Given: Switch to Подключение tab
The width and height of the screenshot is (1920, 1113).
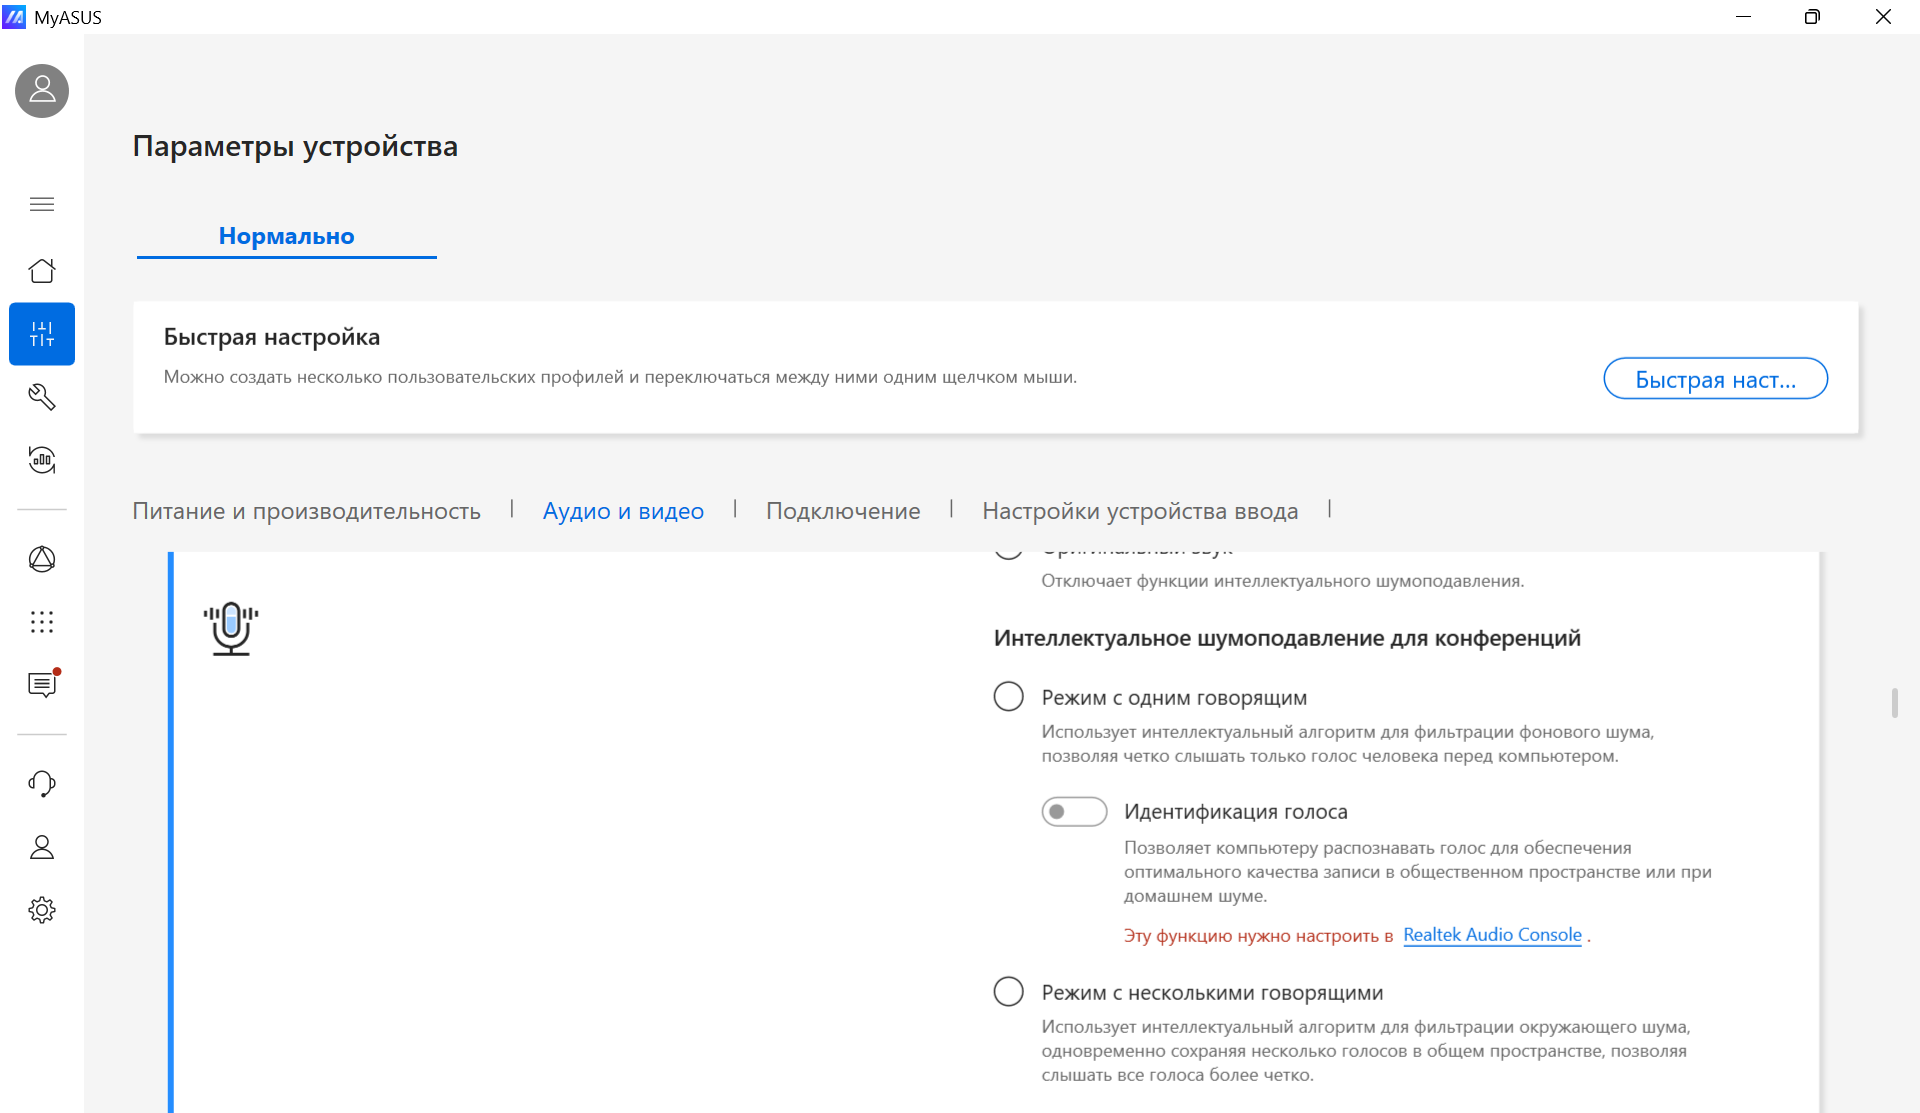Looking at the screenshot, I should tap(843, 511).
